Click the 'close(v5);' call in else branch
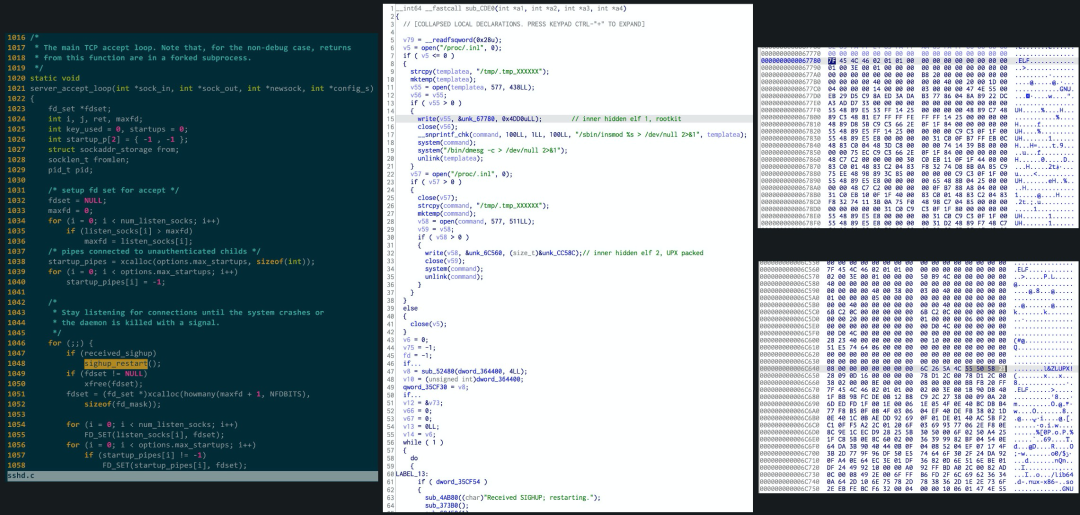1080x515 pixels. [x=428, y=324]
